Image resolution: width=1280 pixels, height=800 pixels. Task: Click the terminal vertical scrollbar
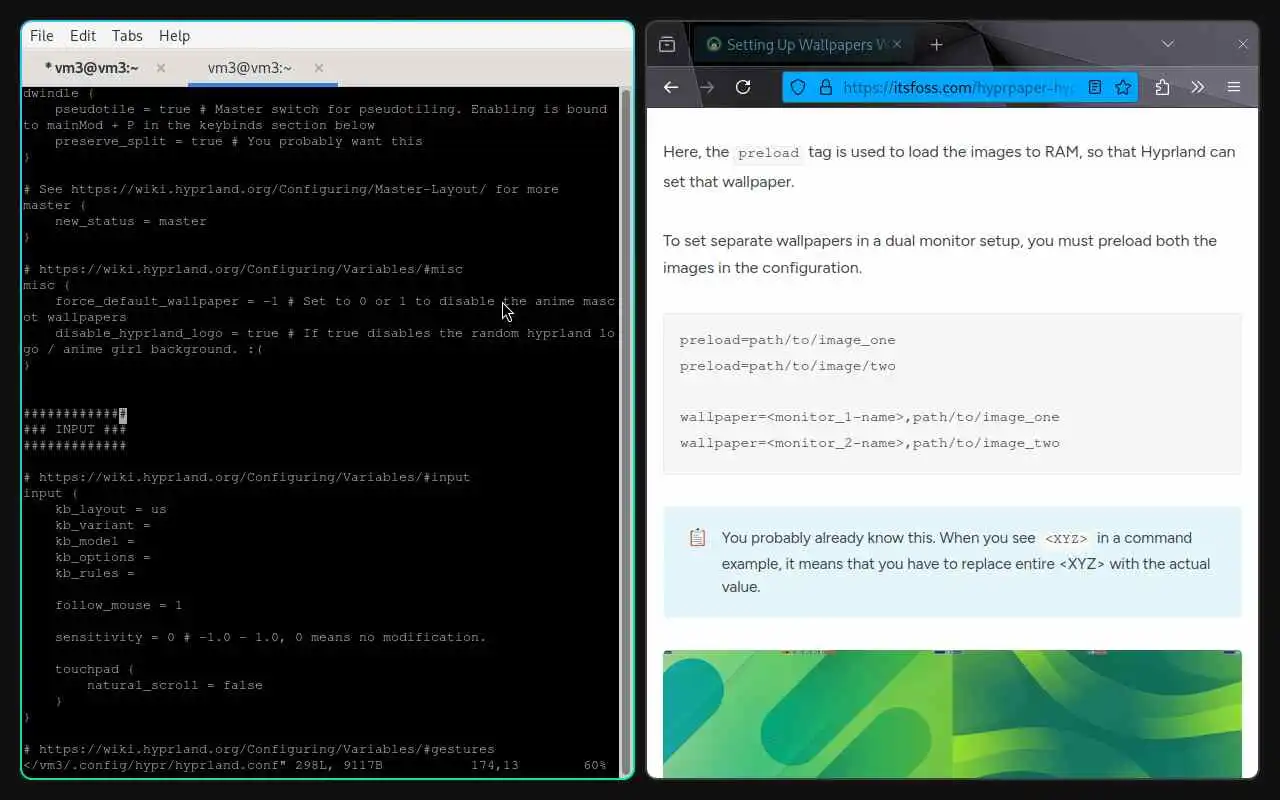(x=627, y=430)
